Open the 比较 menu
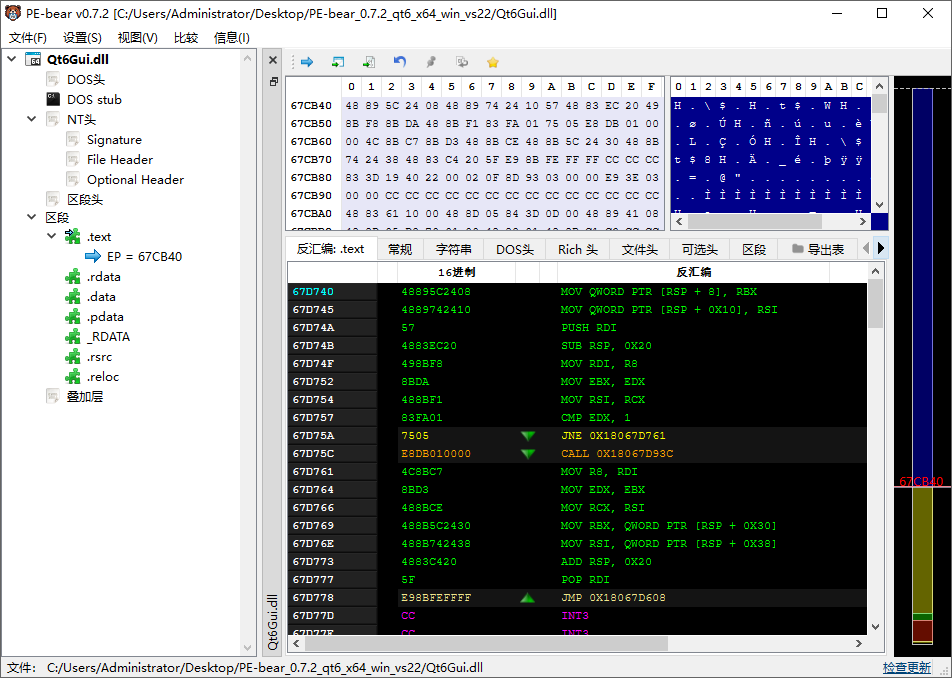 coord(186,38)
